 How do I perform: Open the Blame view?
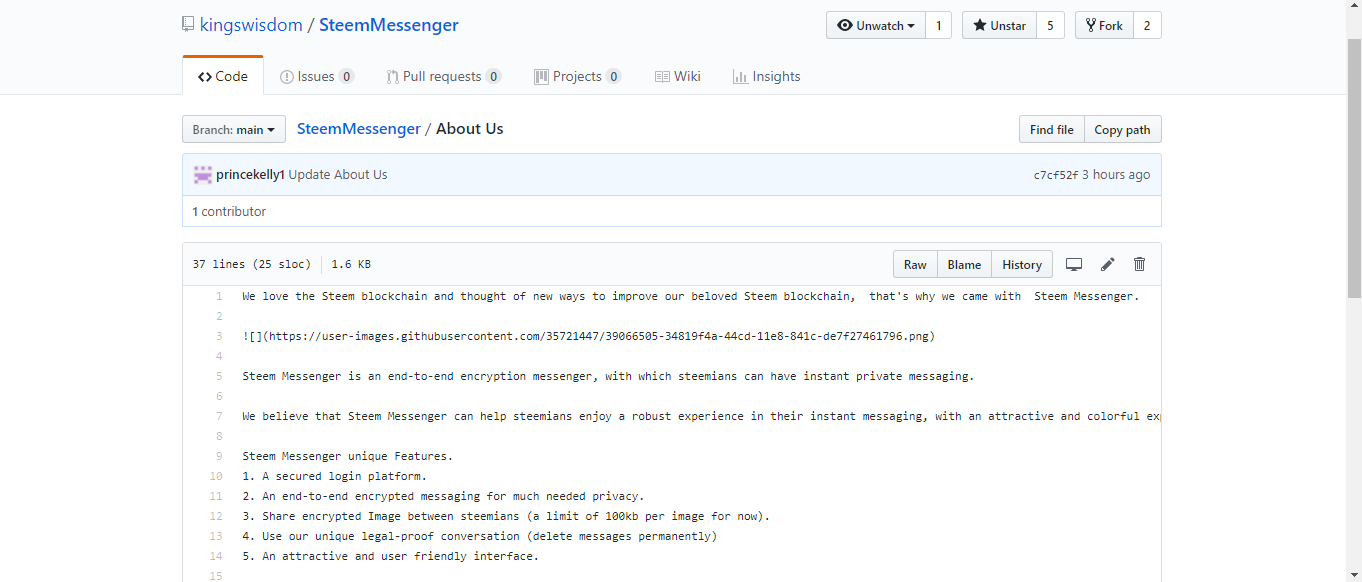pyautogui.click(x=964, y=264)
